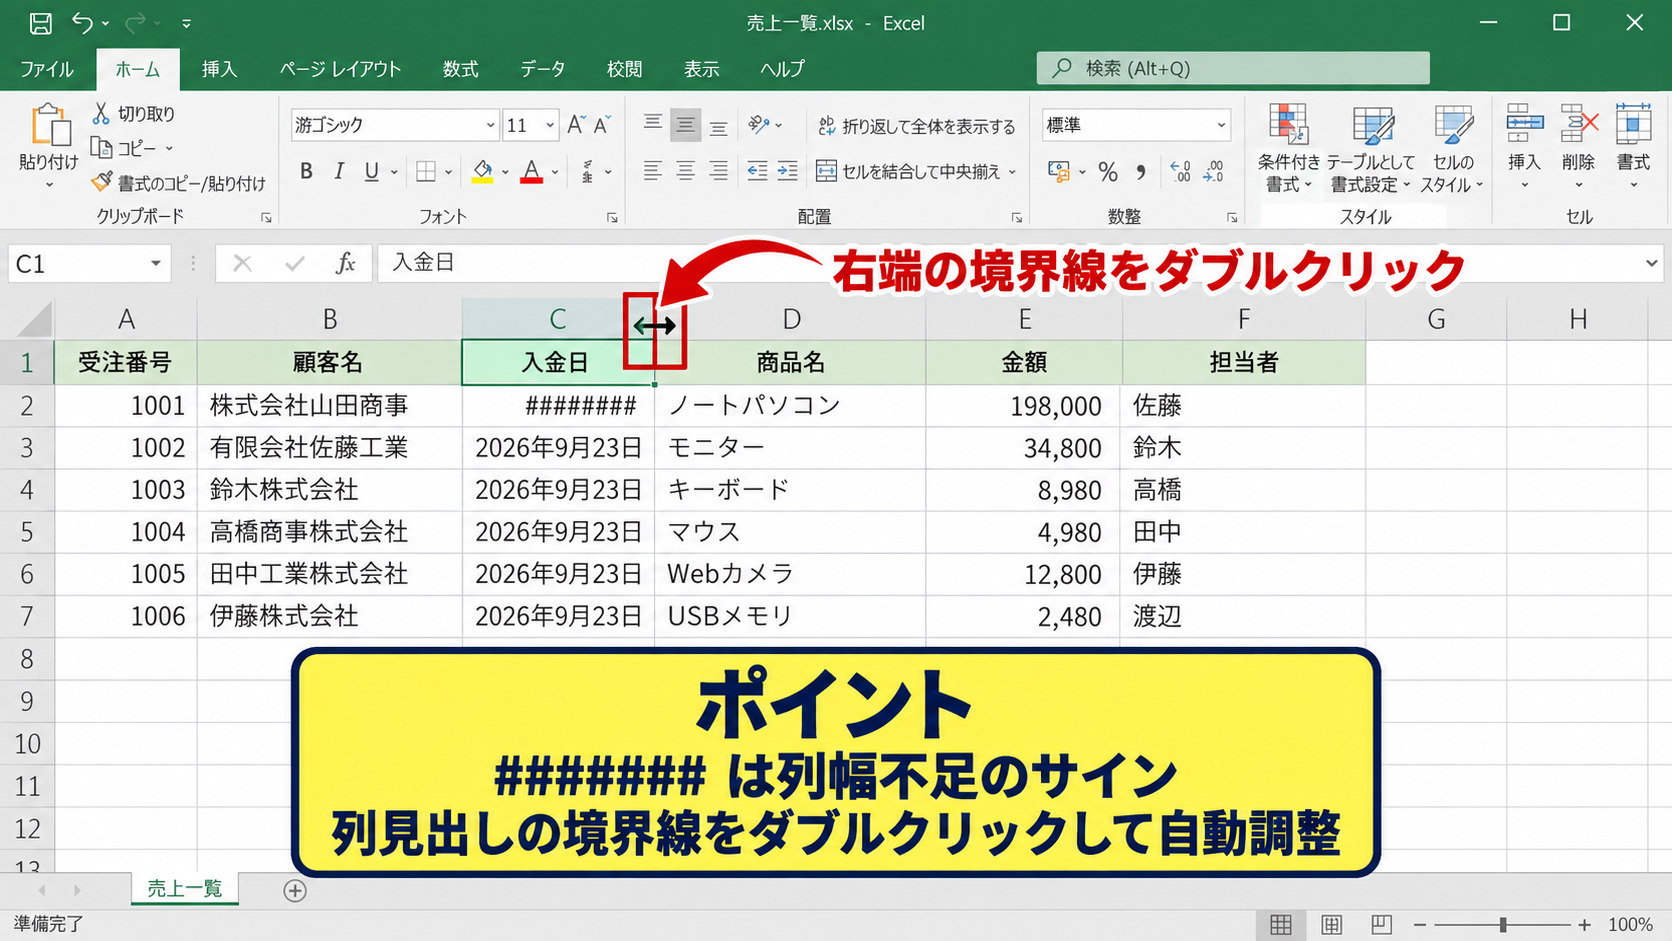
Task: Click the Increase Indent icon
Action: (x=788, y=172)
